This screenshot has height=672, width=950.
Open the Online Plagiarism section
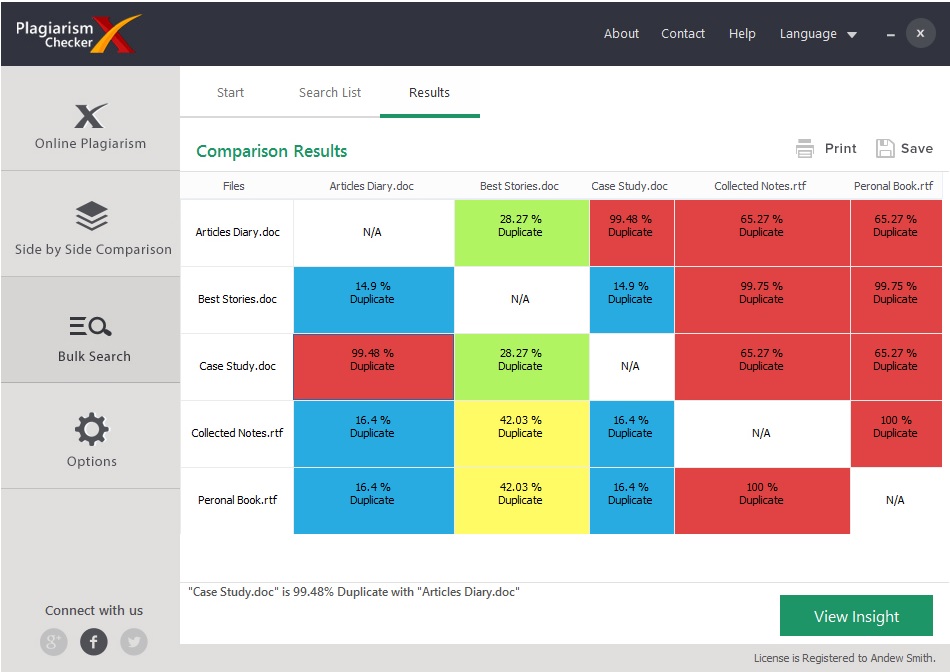(x=90, y=126)
